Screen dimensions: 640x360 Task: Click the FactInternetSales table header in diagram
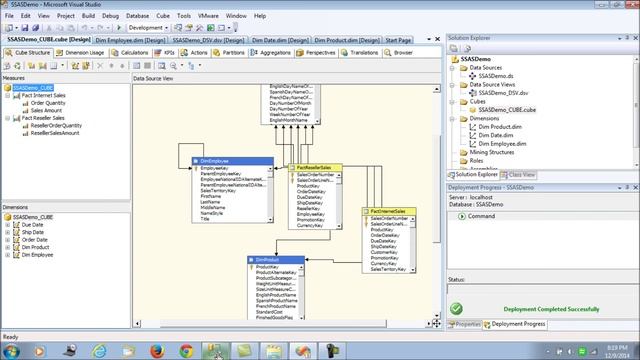click(x=389, y=211)
